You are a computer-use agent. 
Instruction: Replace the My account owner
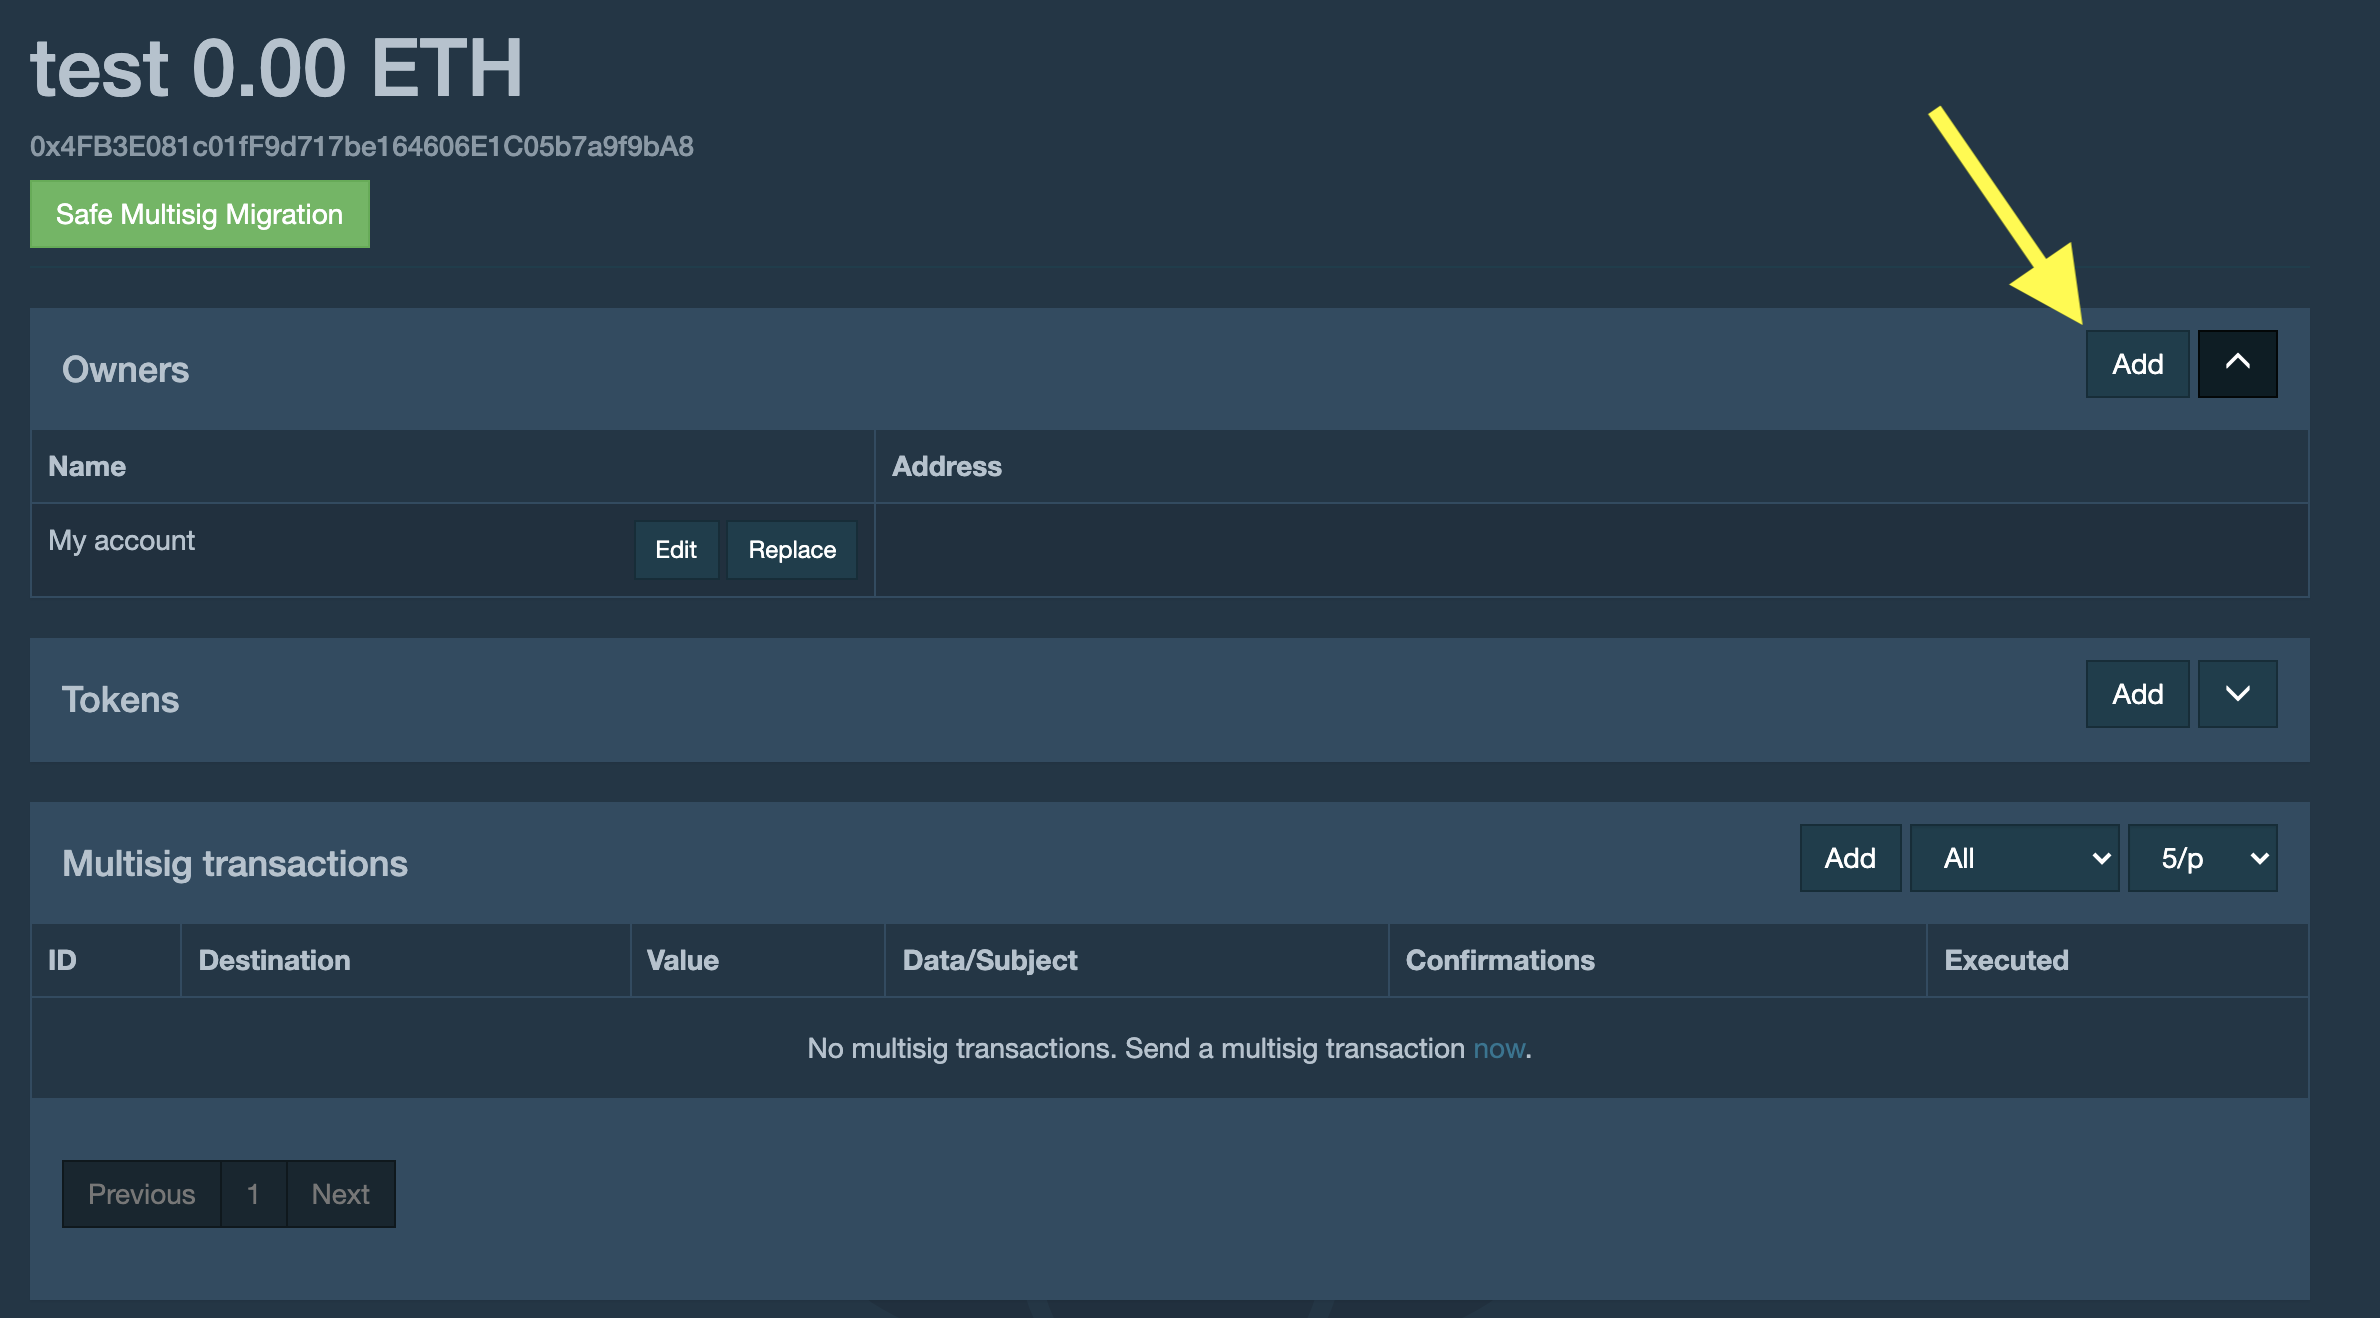791,550
